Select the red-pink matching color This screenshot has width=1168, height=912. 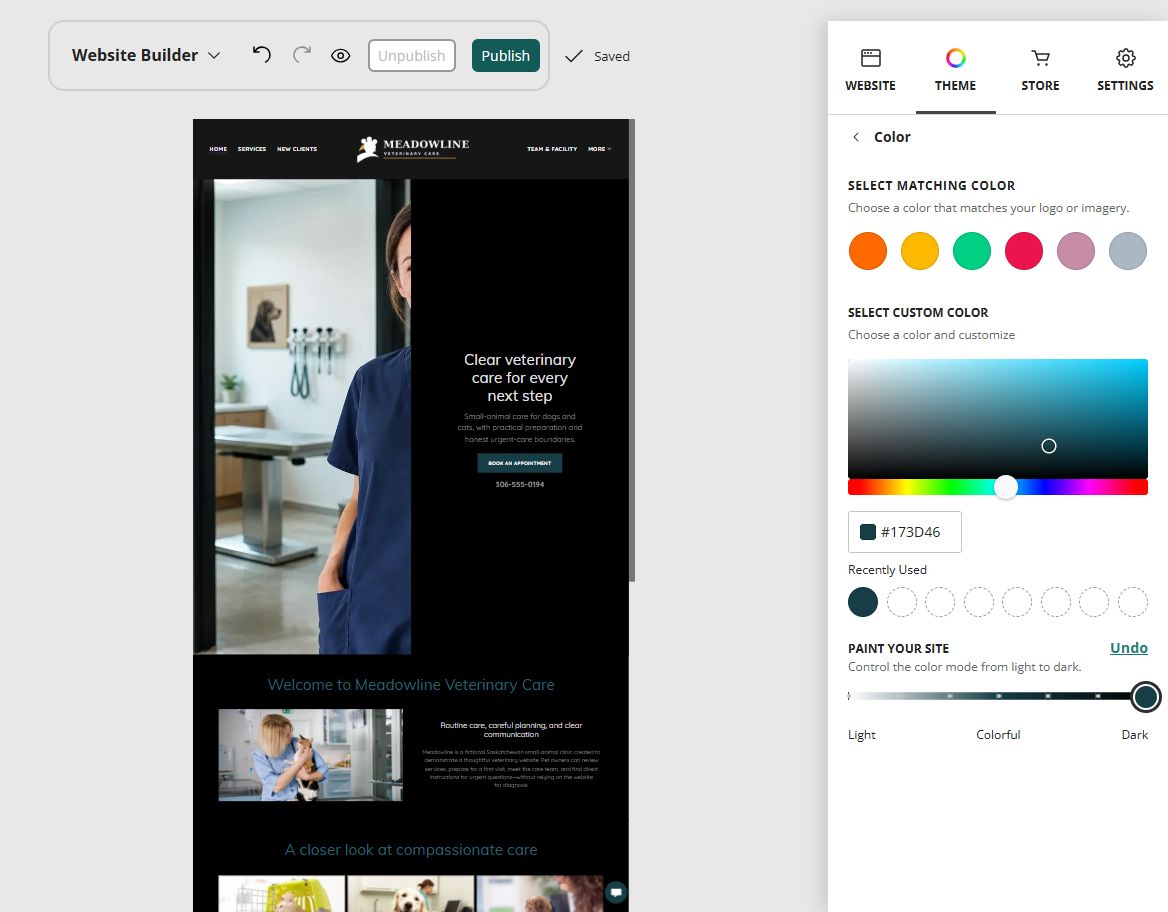click(1023, 250)
